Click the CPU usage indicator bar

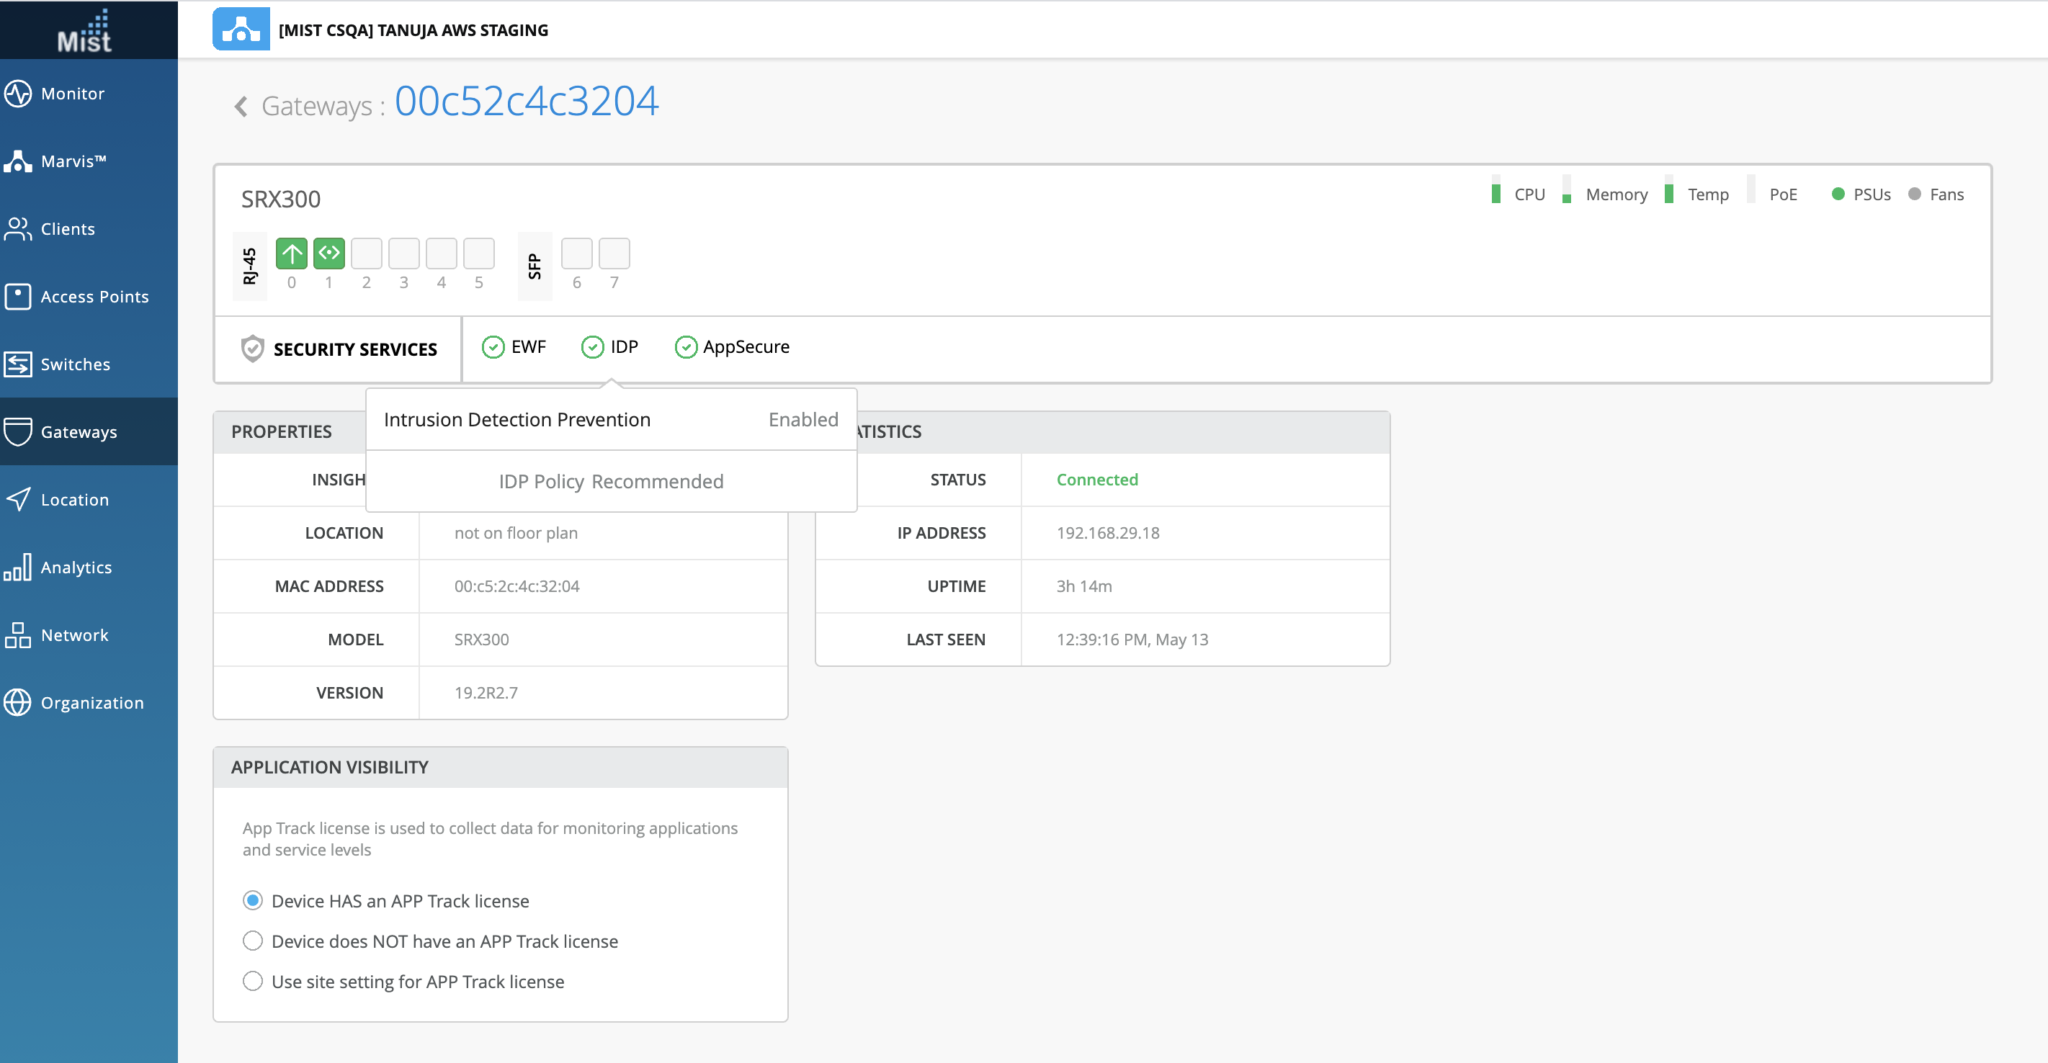1496,192
